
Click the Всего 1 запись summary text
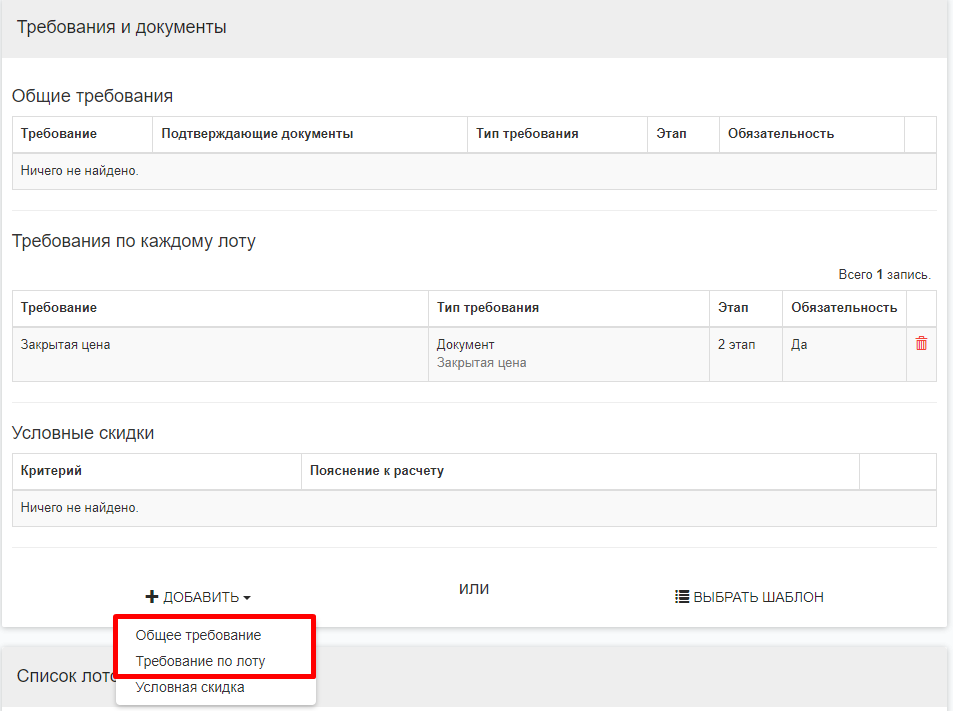pyautogui.click(x=884, y=274)
